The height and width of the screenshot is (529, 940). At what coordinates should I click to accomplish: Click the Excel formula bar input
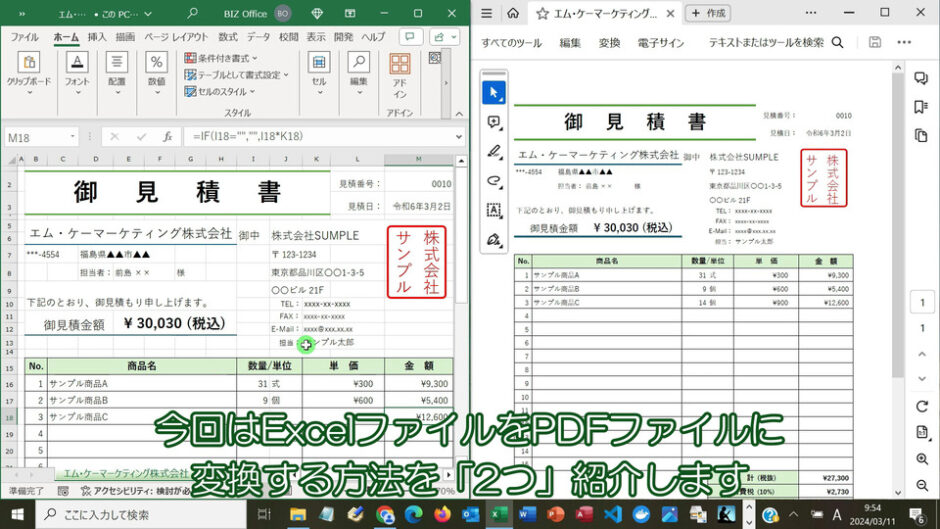click(320, 137)
